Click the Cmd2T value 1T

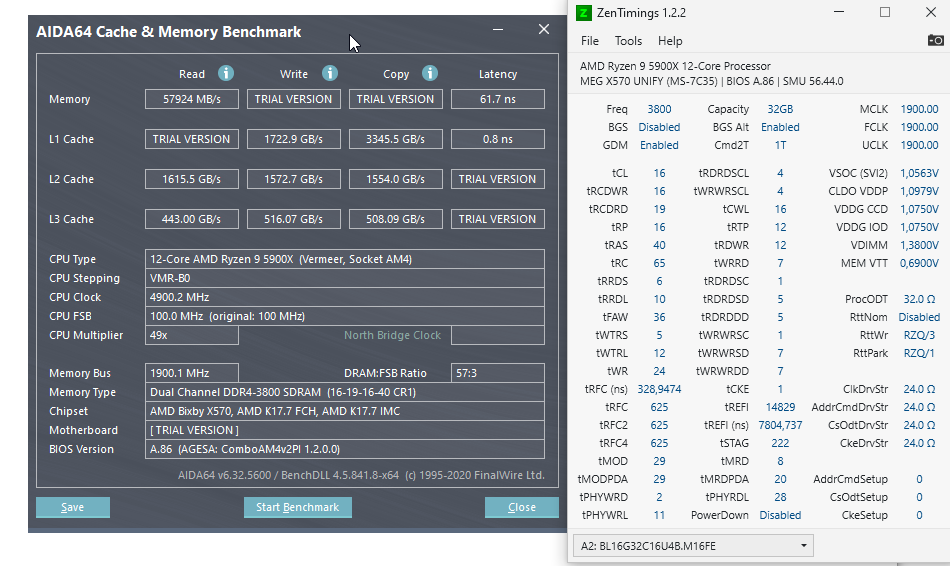(780, 145)
